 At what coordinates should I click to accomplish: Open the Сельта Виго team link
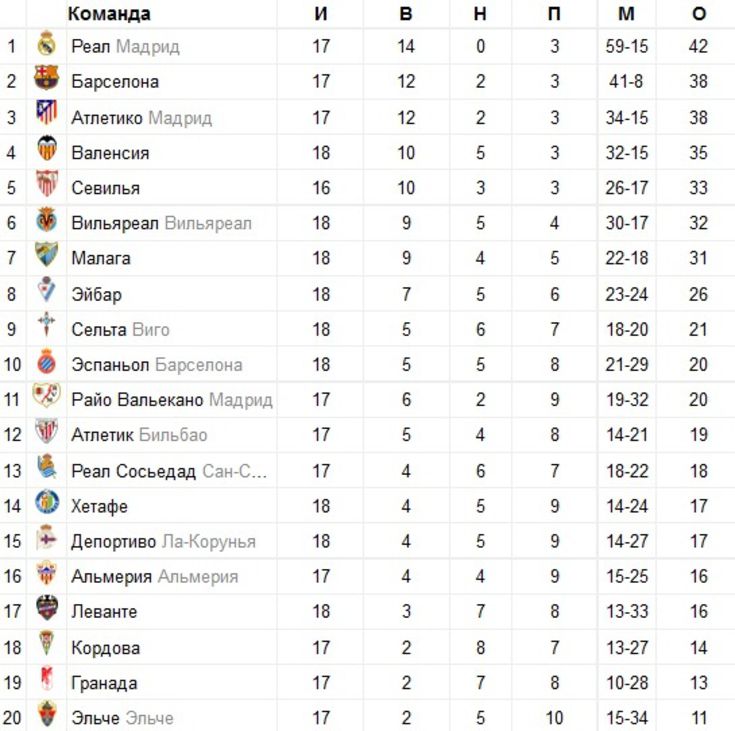(x=120, y=330)
